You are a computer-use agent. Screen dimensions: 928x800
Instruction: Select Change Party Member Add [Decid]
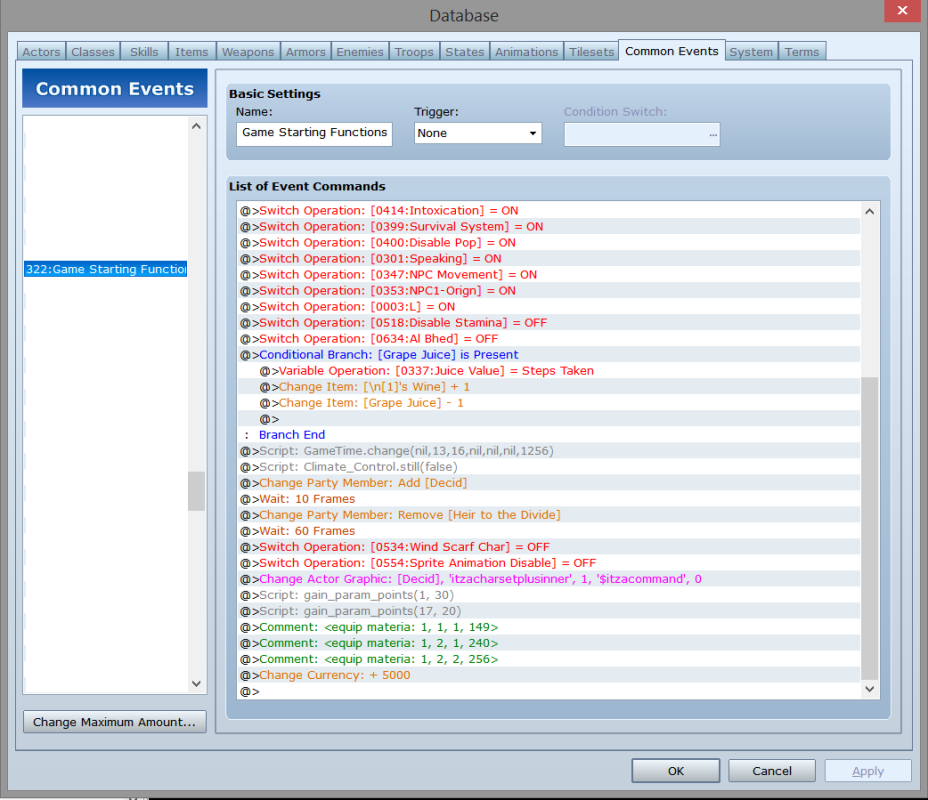[x=549, y=483]
